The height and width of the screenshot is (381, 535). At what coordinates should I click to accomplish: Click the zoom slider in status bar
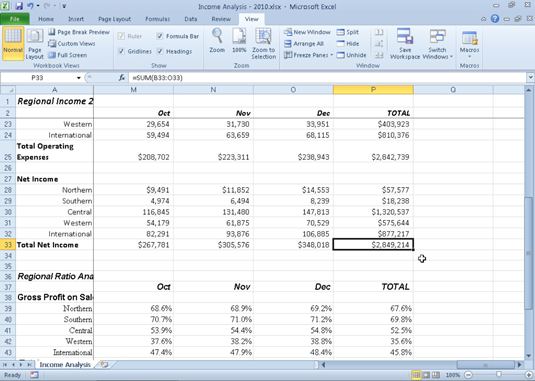(x=499, y=375)
